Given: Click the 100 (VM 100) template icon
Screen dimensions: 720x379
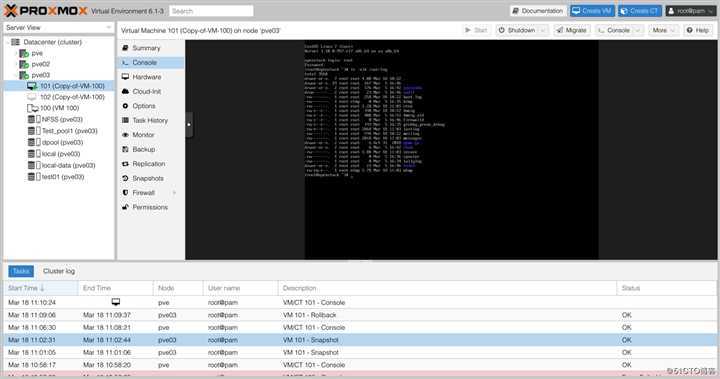Looking at the screenshot, I should coord(33,108).
